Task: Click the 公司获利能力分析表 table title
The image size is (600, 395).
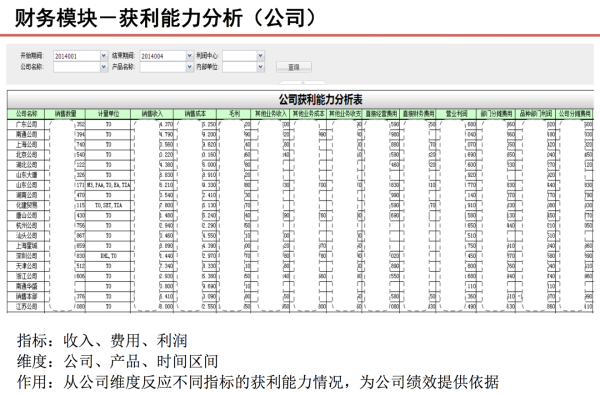Action: 320,100
